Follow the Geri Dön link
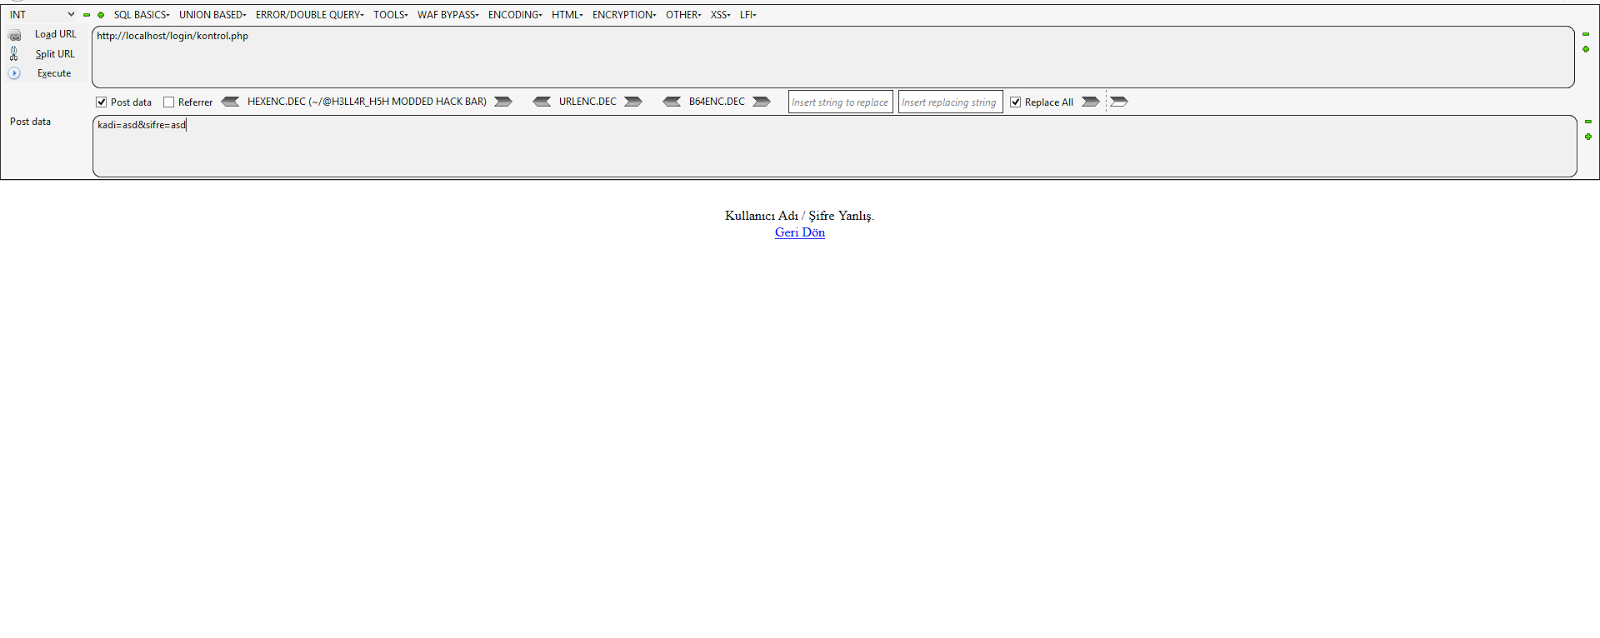The height and width of the screenshot is (638, 1600). (x=800, y=233)
